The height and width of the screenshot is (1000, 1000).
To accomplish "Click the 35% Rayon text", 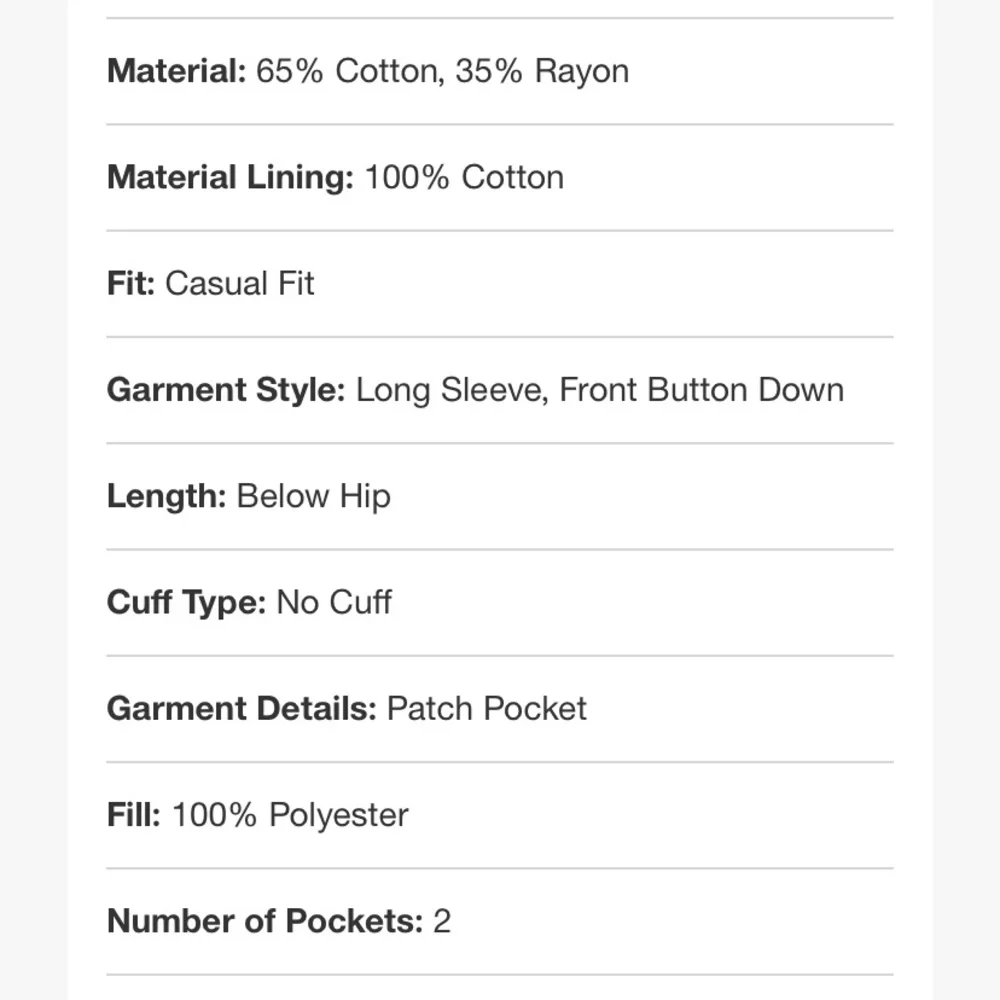I will pyautogui.click(x=542, y=71).
